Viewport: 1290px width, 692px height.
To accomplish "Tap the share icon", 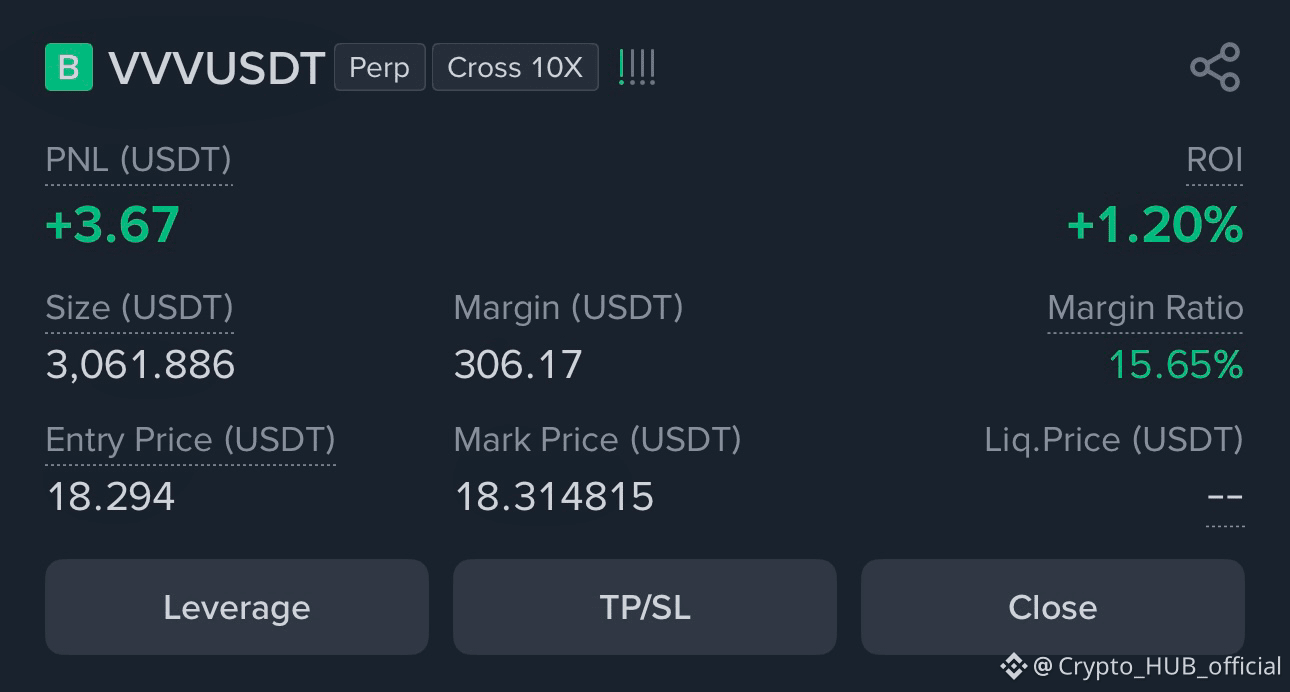I will tap(1215, 67).
